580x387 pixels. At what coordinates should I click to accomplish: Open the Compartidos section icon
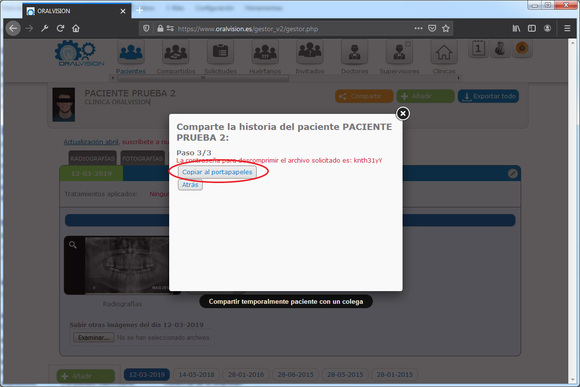(x=176, y=53)
